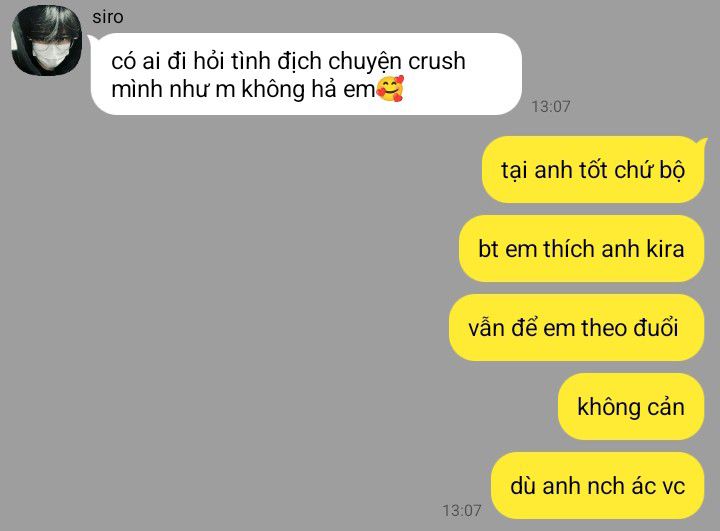The width and height of the screenshot is (720, 531).
Task: Tap the sender name siro
Action: coord(107,17)
